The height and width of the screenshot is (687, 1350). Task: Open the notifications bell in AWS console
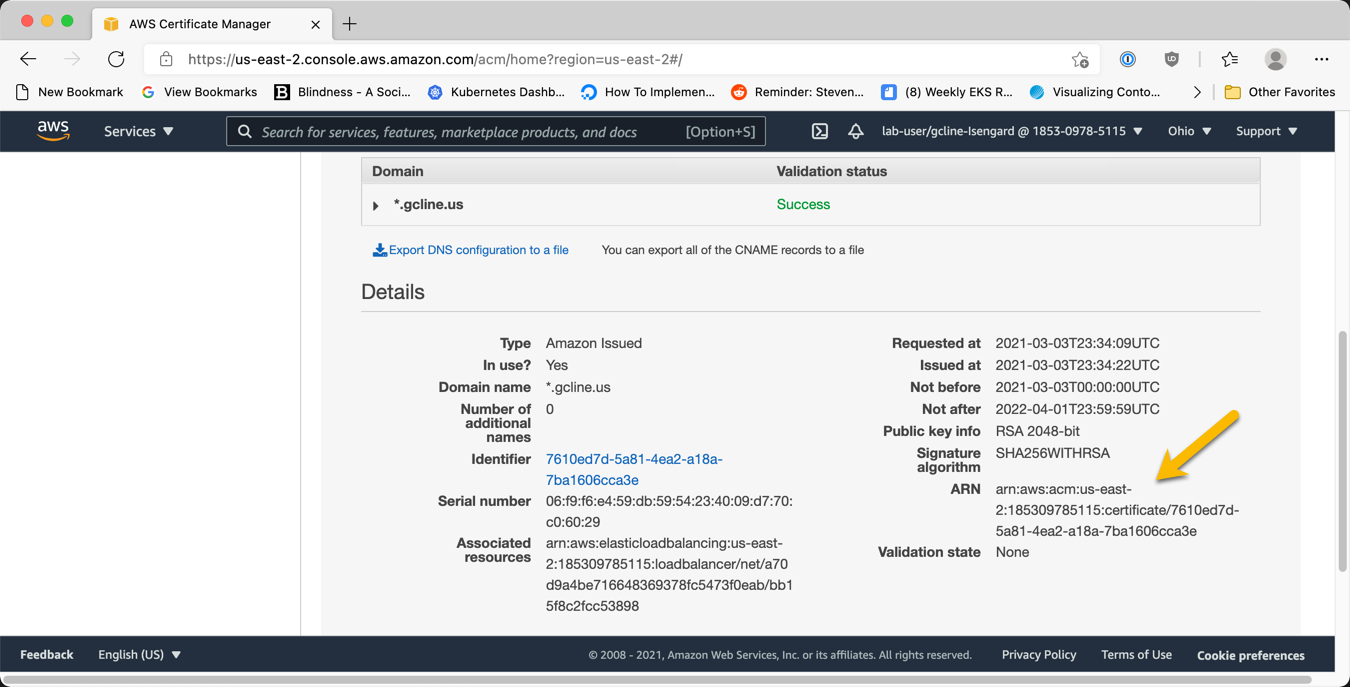856,131
